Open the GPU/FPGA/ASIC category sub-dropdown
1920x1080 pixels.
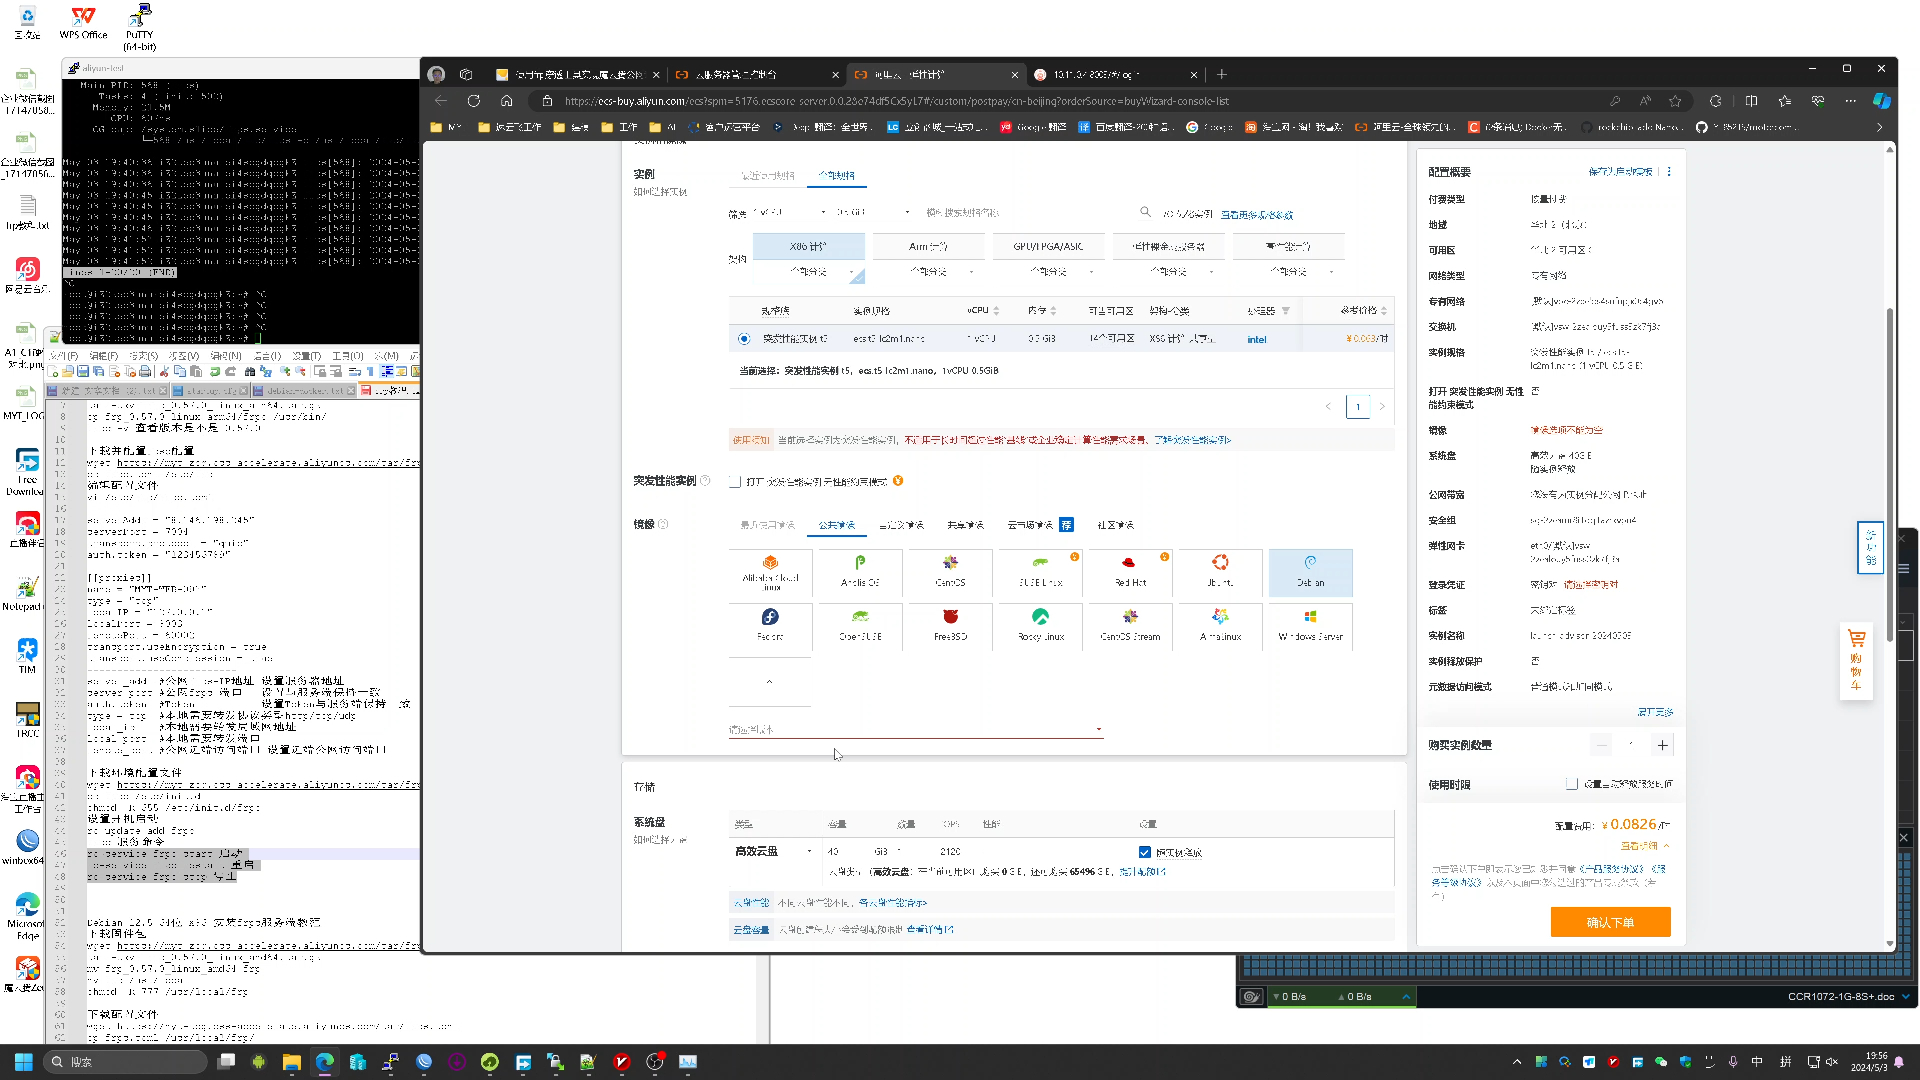(x=1048, y=272)
